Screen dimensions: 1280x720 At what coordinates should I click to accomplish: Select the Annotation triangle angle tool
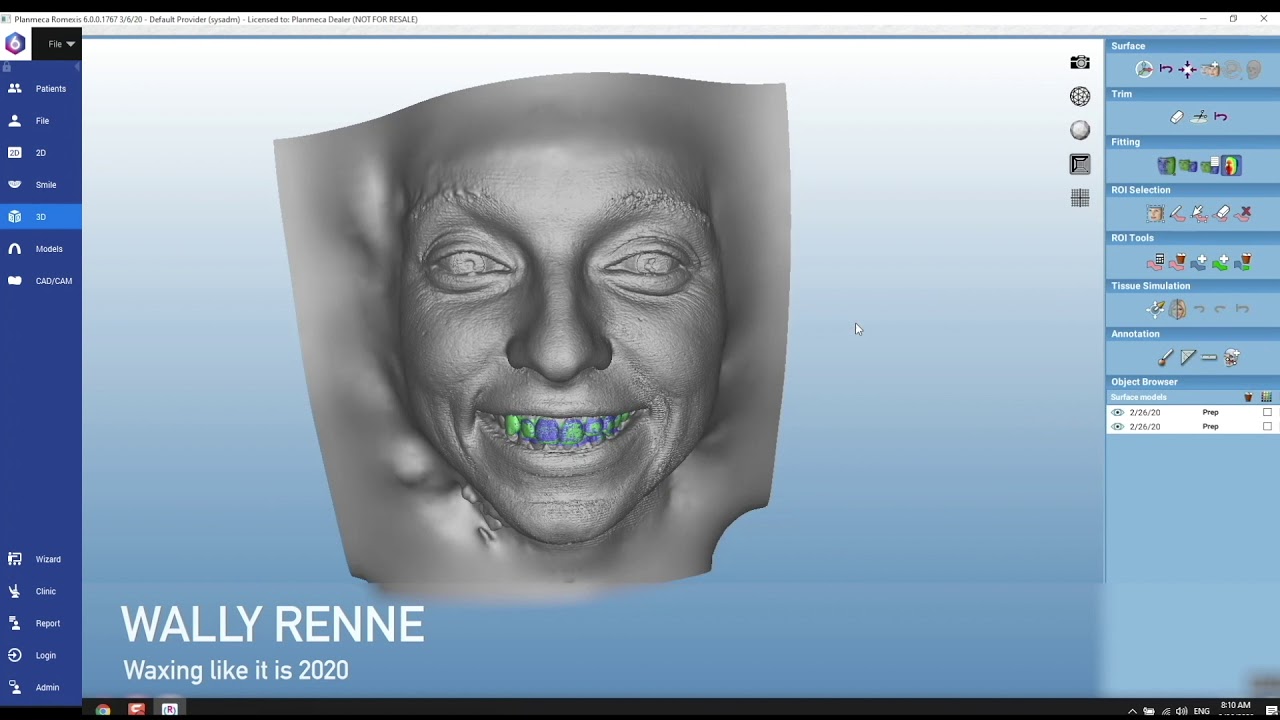point(1188,357)
